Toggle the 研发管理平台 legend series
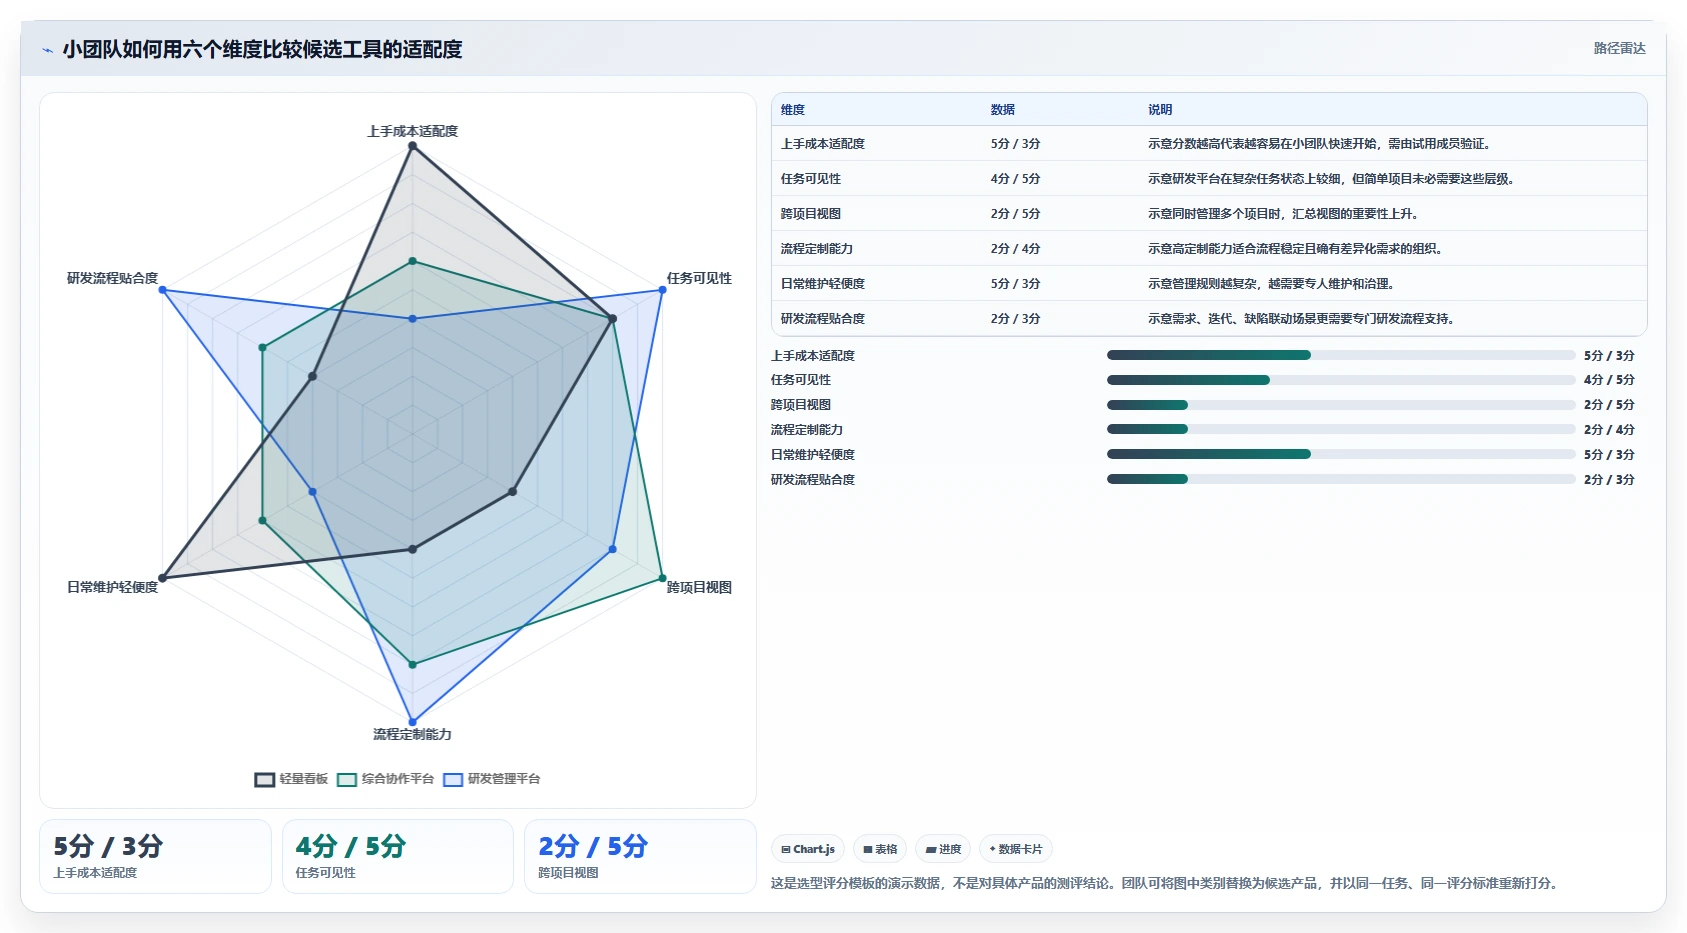The image size is (1687, 933). click(492, 779)
